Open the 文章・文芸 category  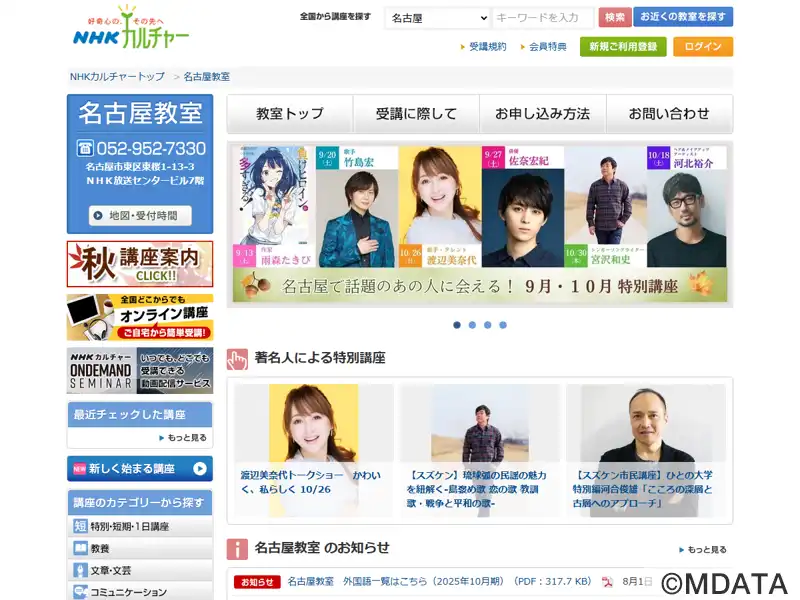[x=140, y=570]
